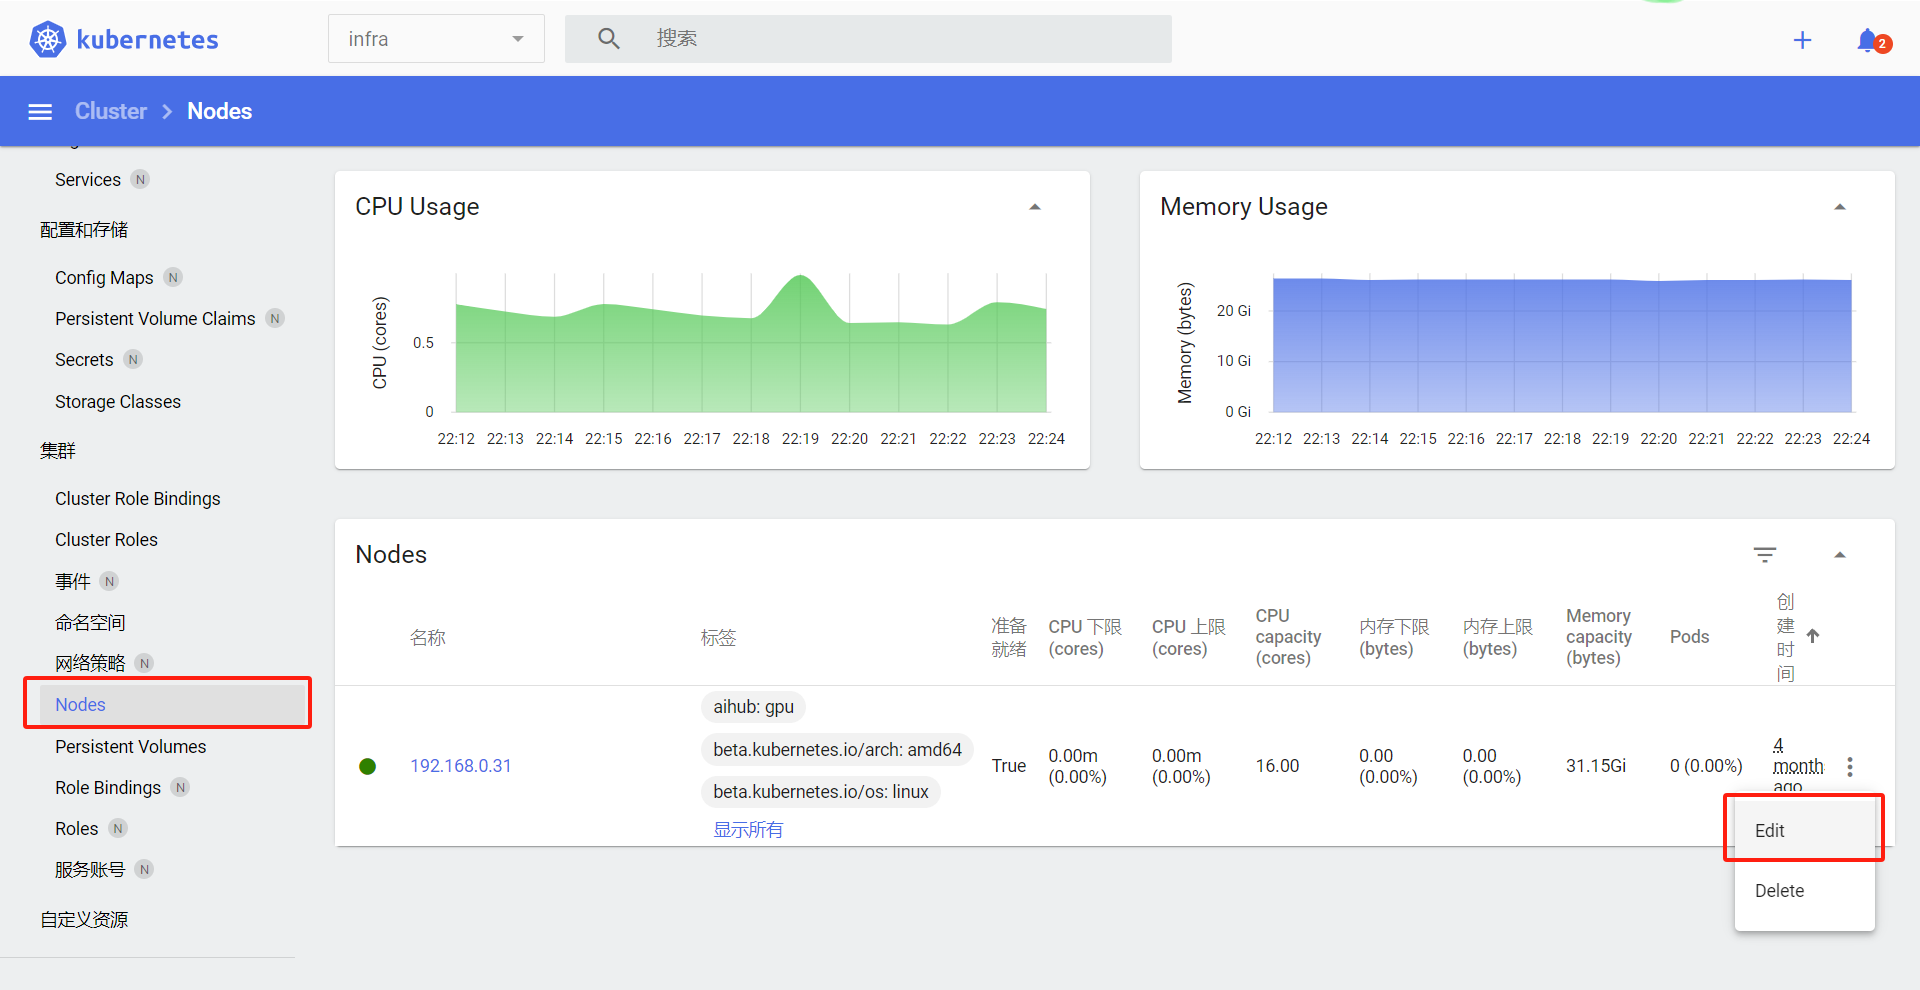Click the Cluster breadcrumb link
The image size is (1920, 990).
(111, 111)
